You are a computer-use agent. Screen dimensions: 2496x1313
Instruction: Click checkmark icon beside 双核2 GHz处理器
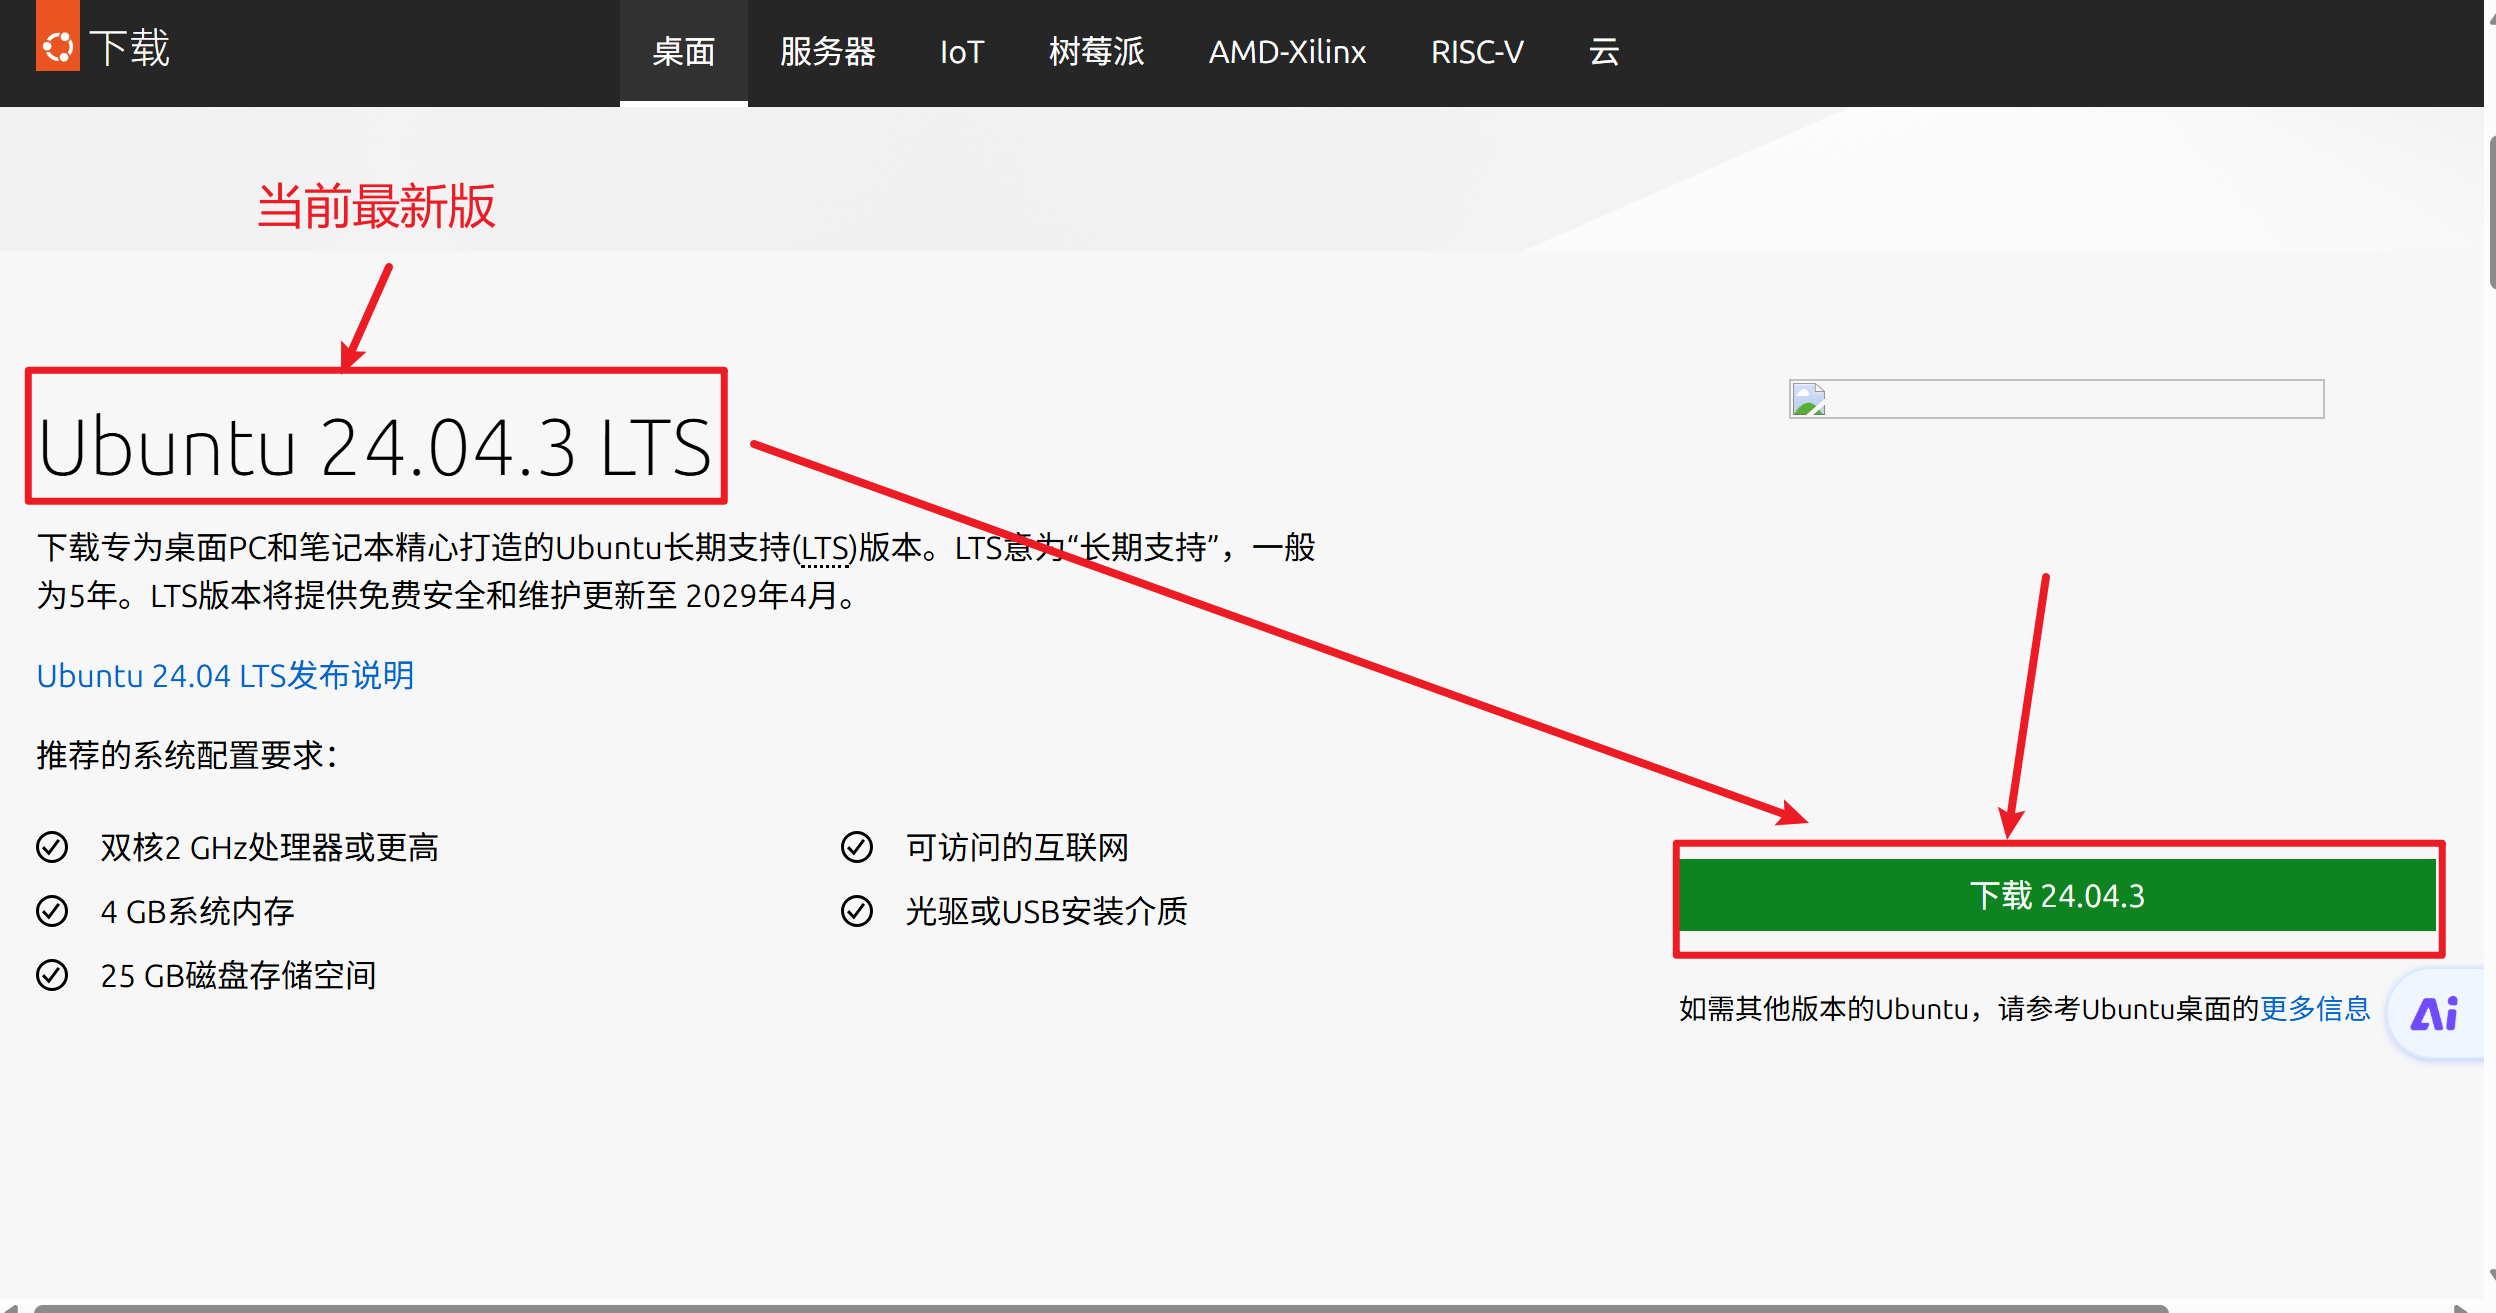coord(52,847)
